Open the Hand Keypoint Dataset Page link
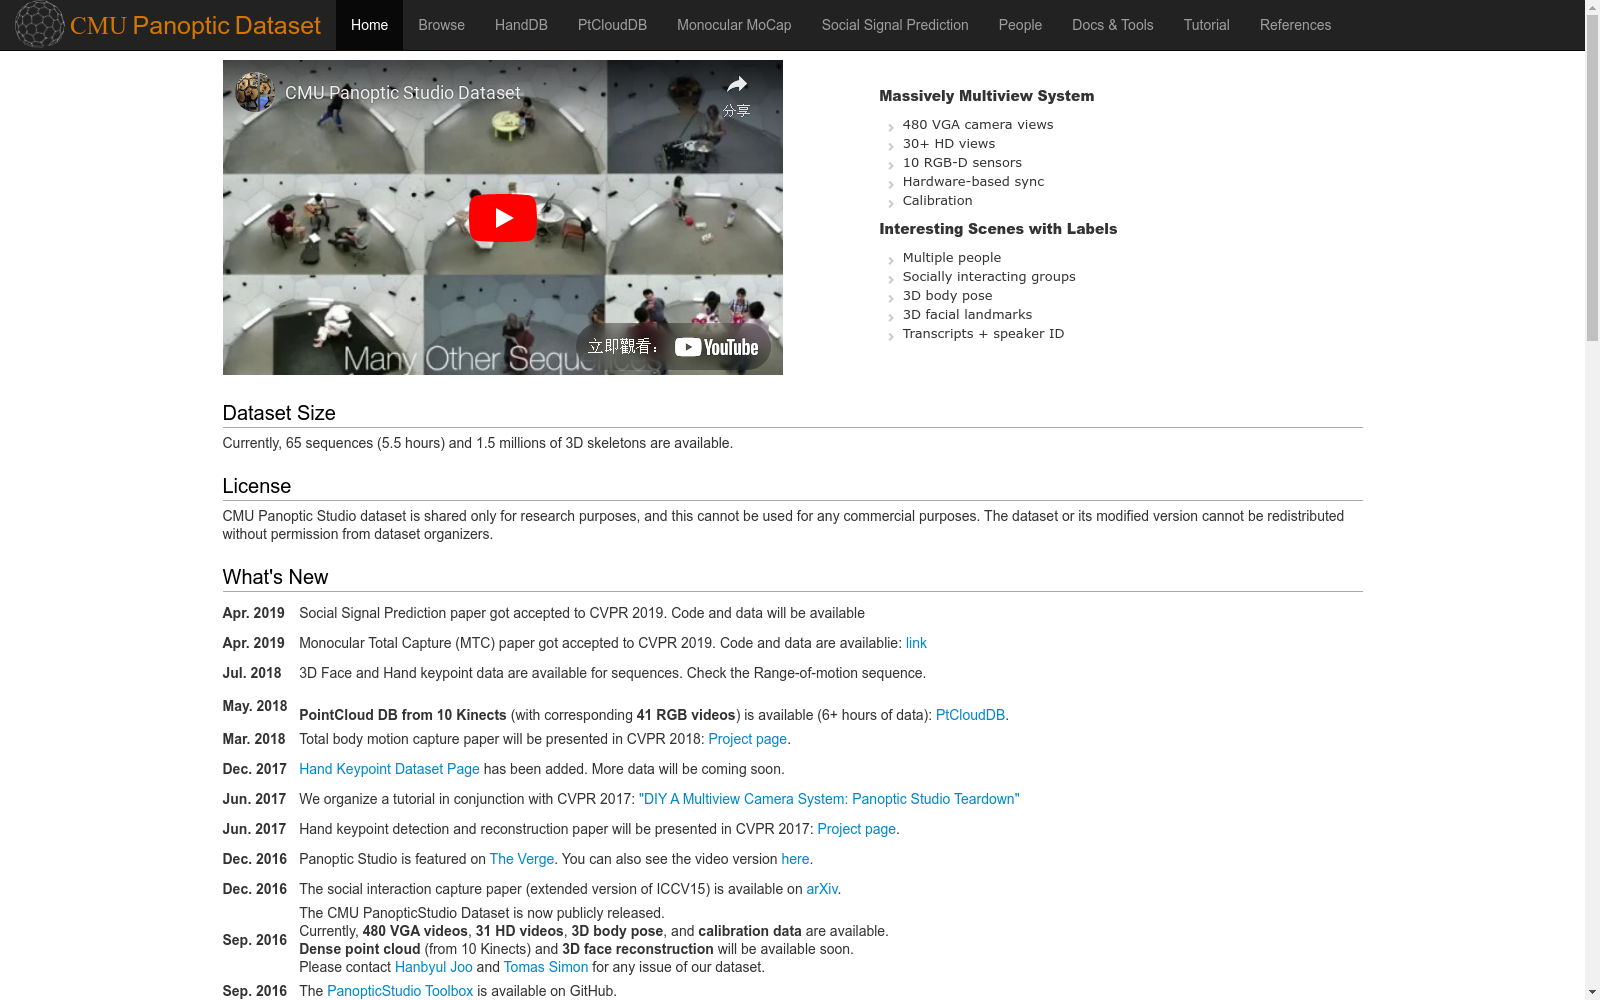Screen dimensions: 1600x1000 389,769
